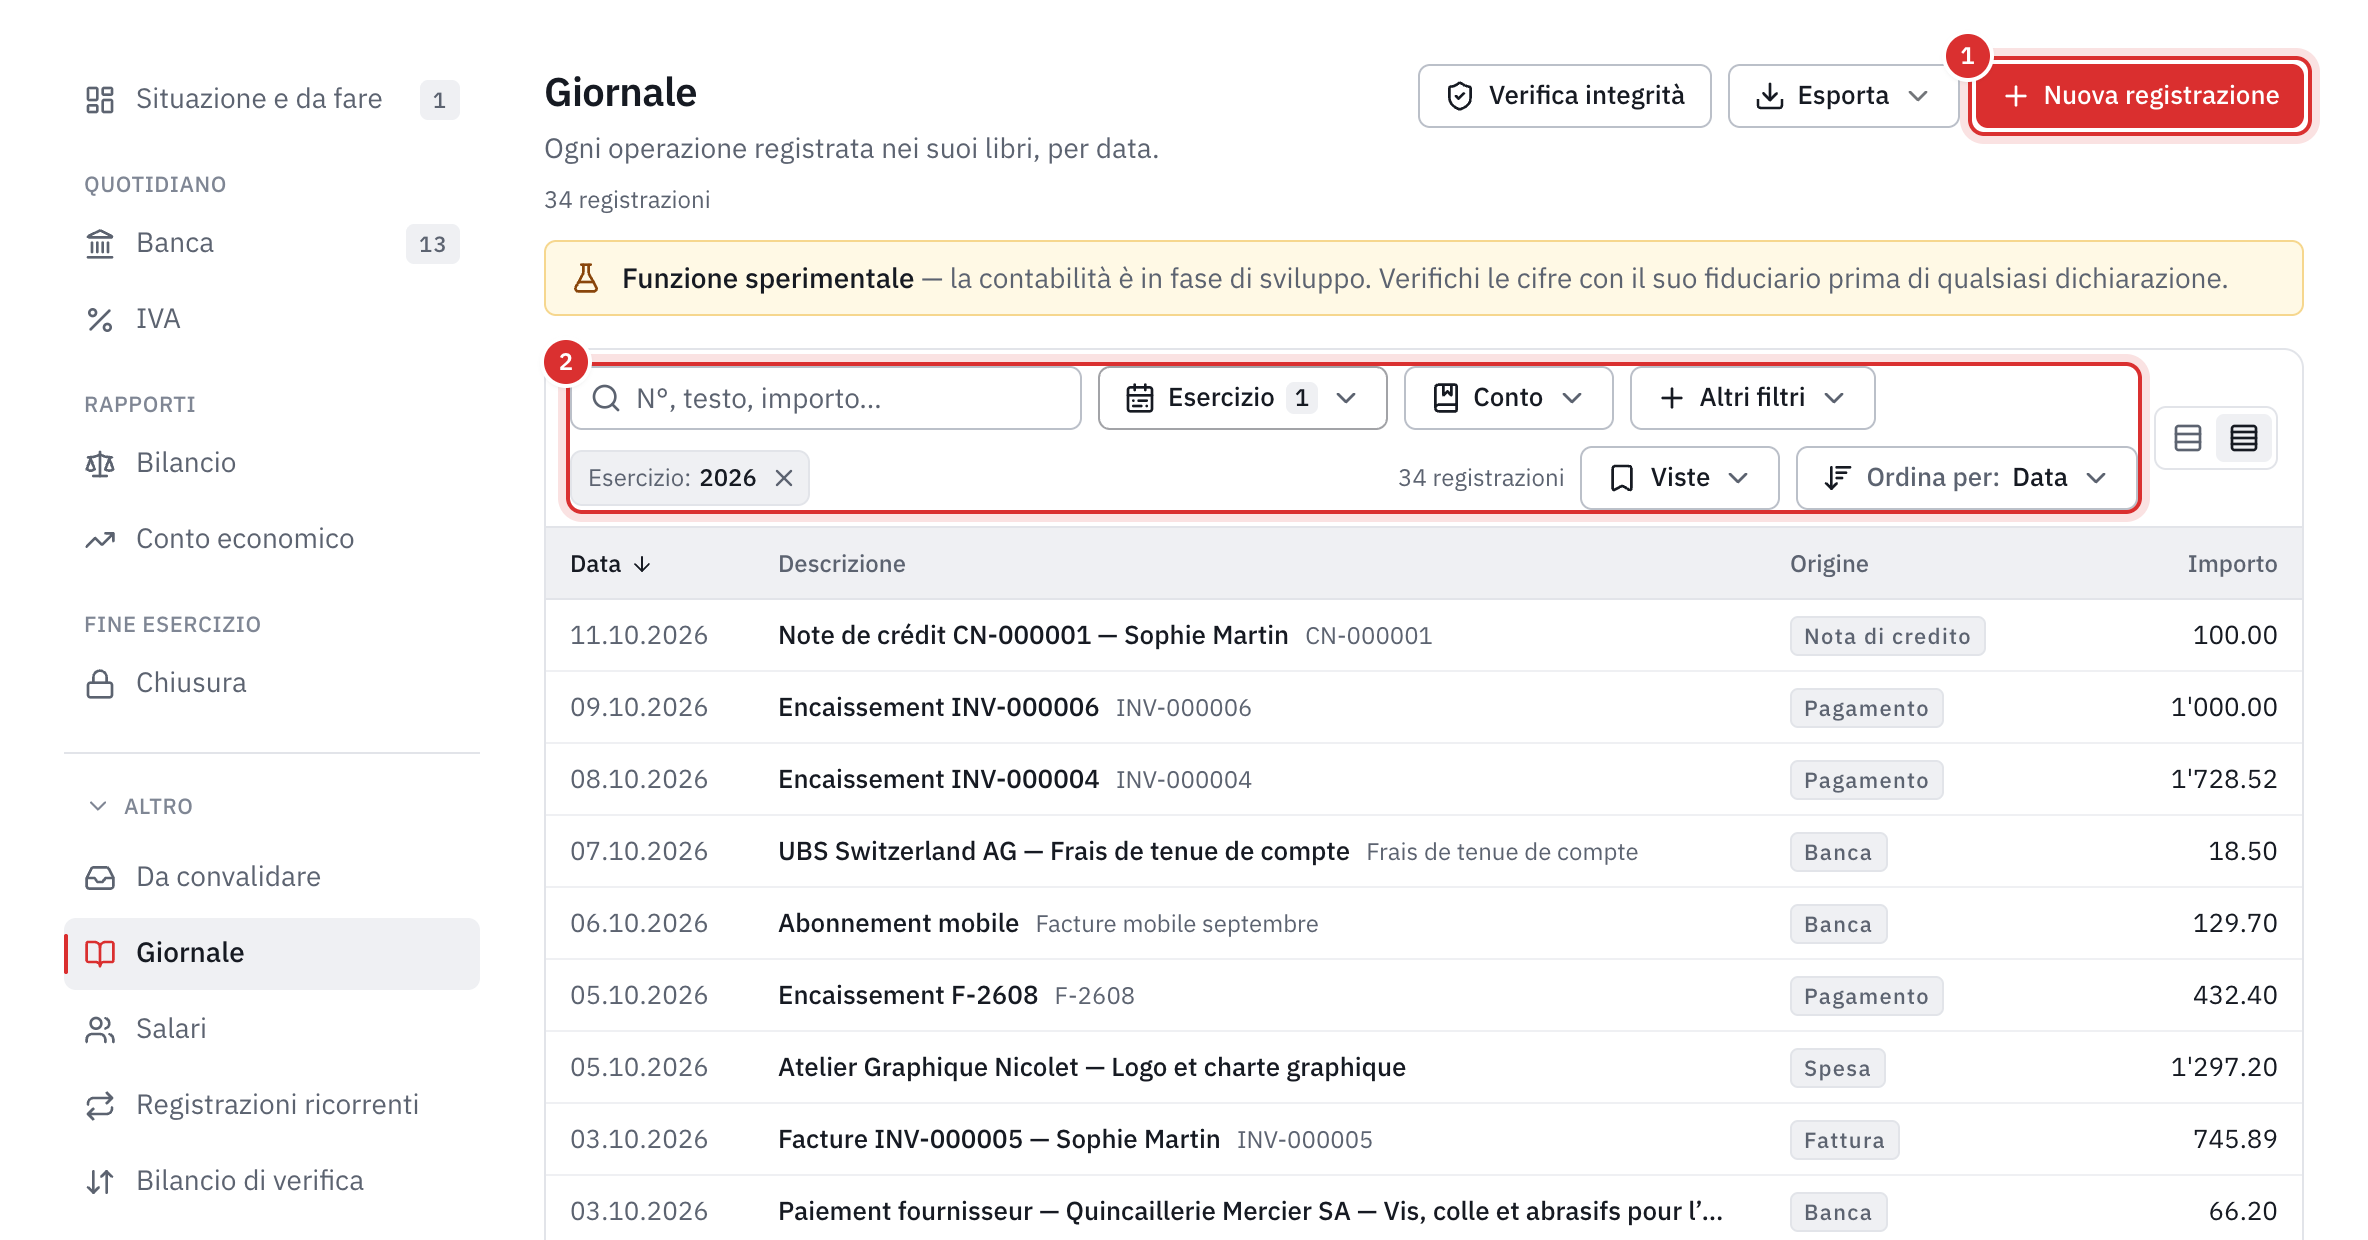Expand the Altri filtri menu
Screen dimensions: 2368x1240
click(1752, 398)
